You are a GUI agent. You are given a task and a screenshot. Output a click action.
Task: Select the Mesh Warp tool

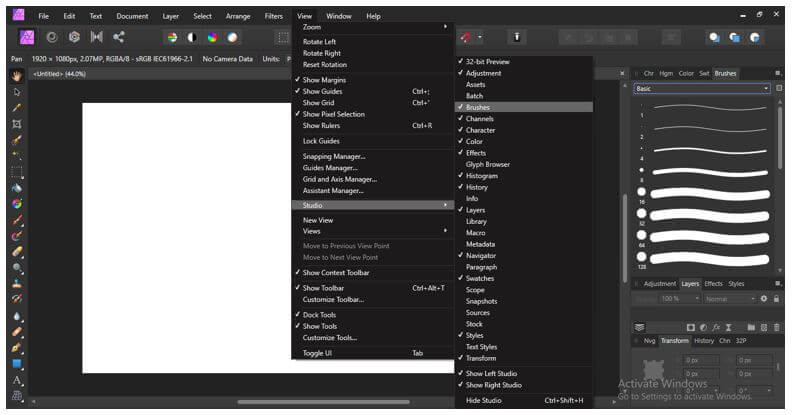[x=17, y=396]
